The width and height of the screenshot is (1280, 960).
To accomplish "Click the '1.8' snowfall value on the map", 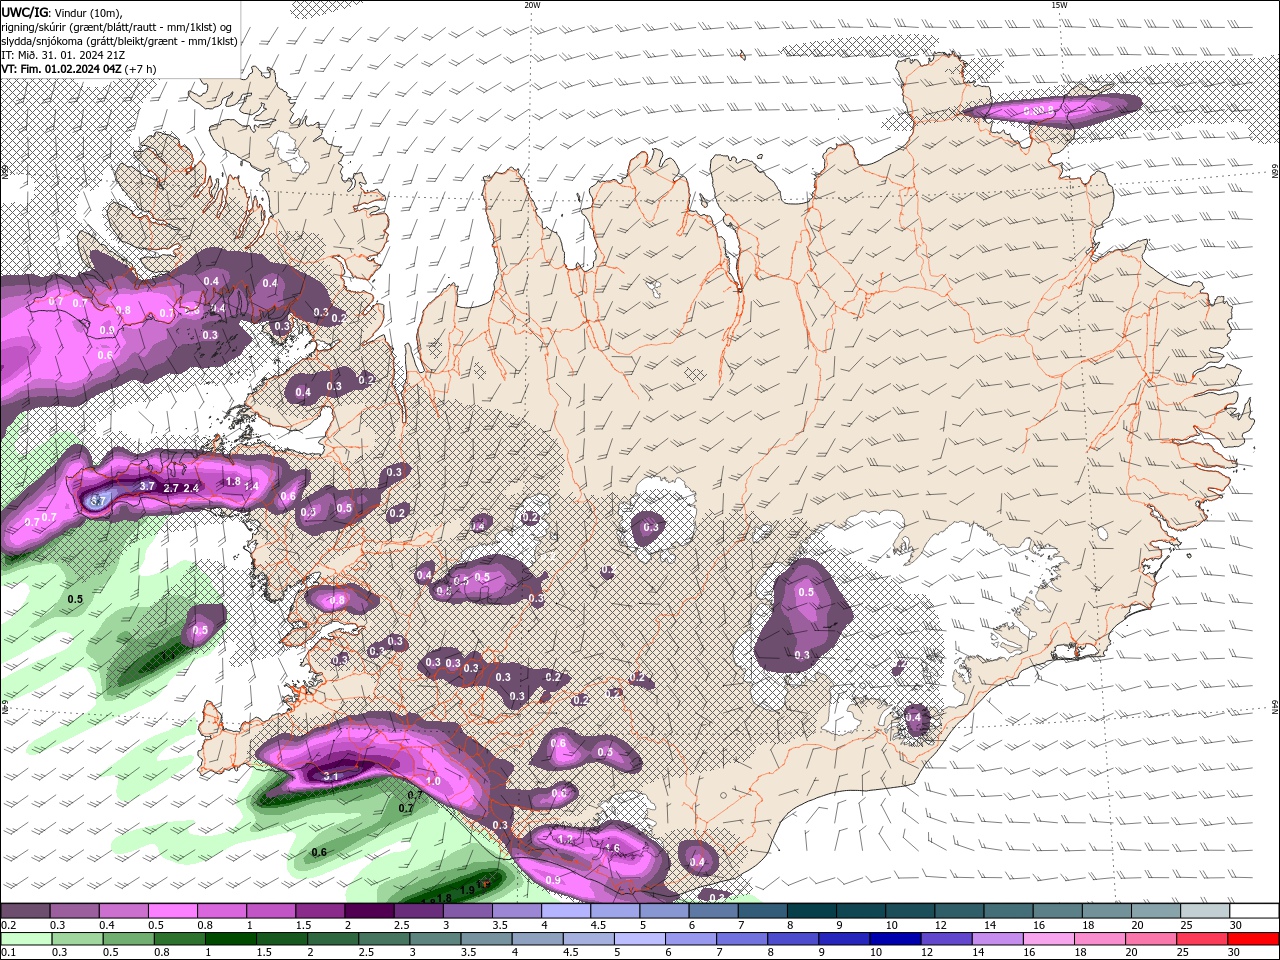I will click(x=233, y=481).
